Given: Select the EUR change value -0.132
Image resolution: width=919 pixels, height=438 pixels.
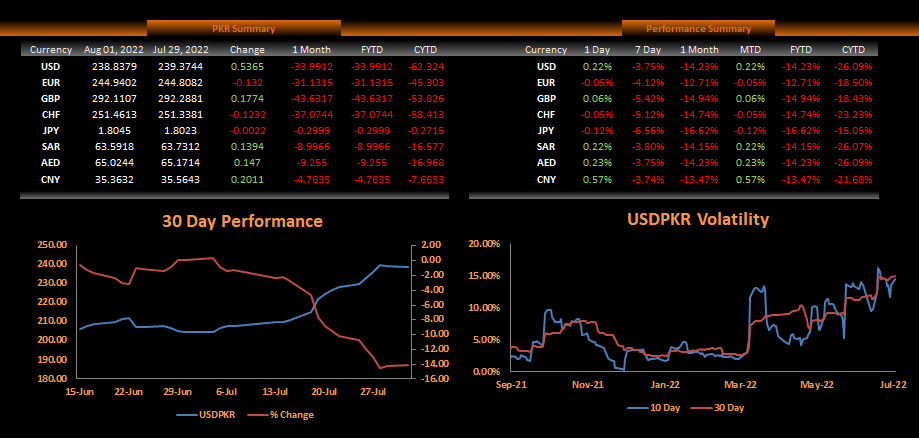Looking at the screenshot, I should tap(247, 83).
